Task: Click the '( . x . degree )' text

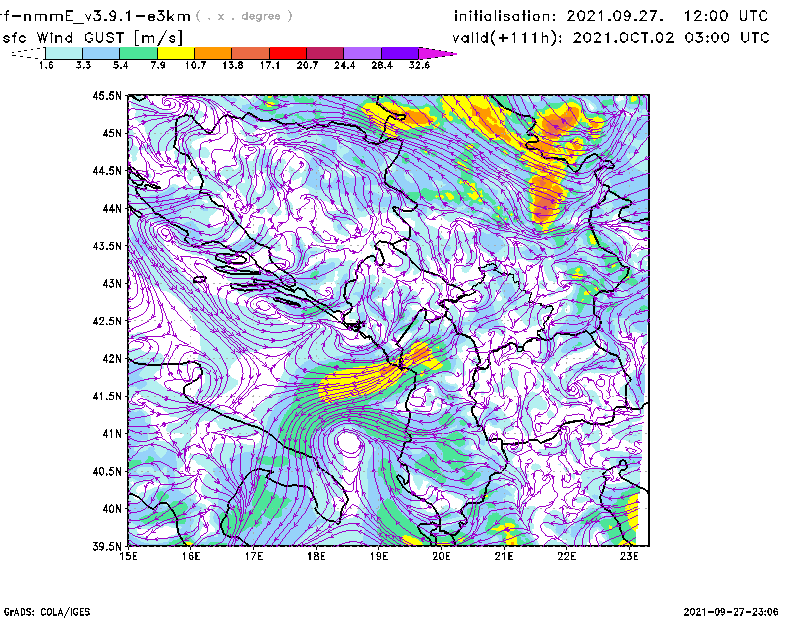Action: pos(244,16)
